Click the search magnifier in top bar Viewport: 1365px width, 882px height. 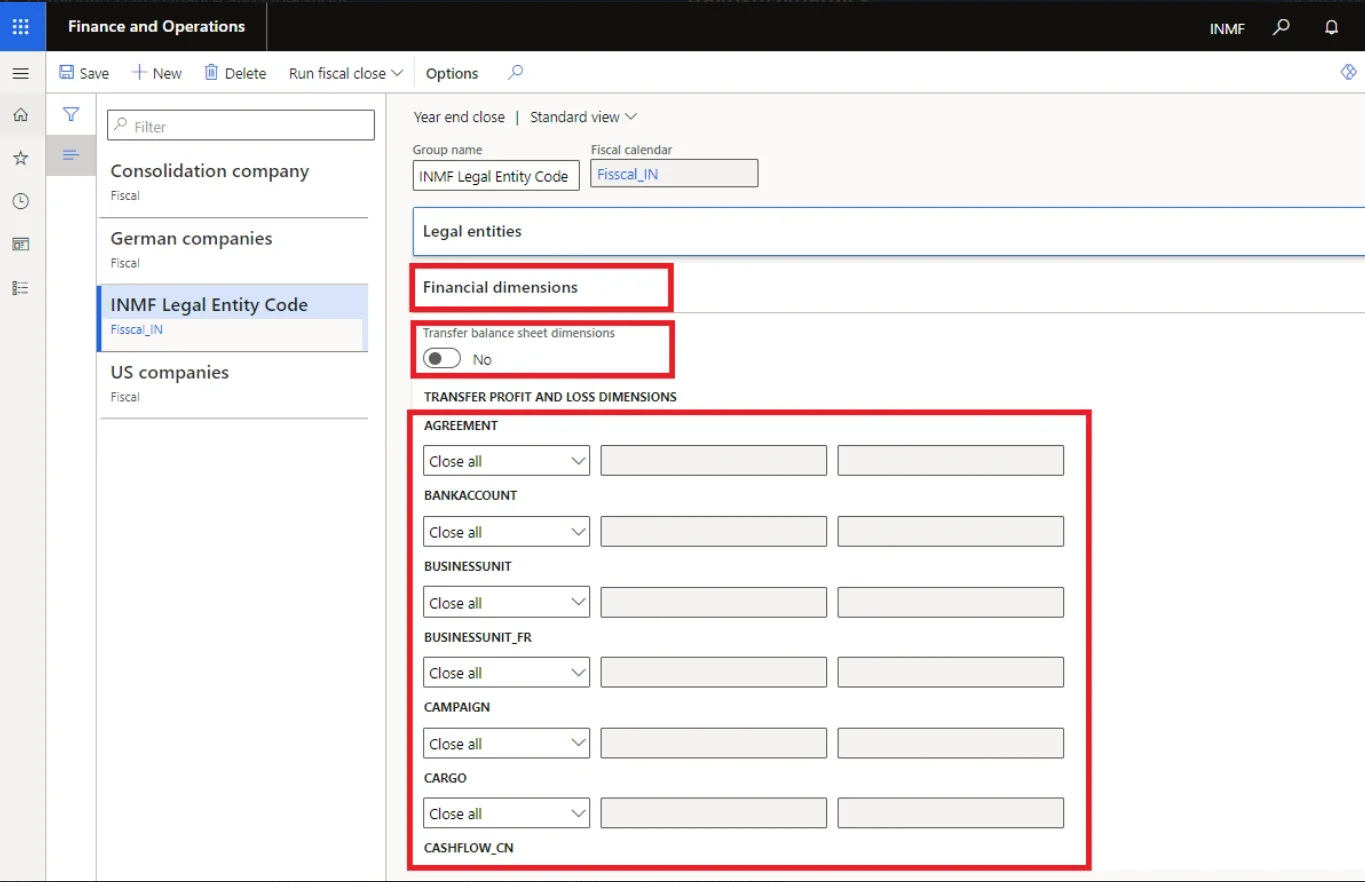click(1281, 28)
